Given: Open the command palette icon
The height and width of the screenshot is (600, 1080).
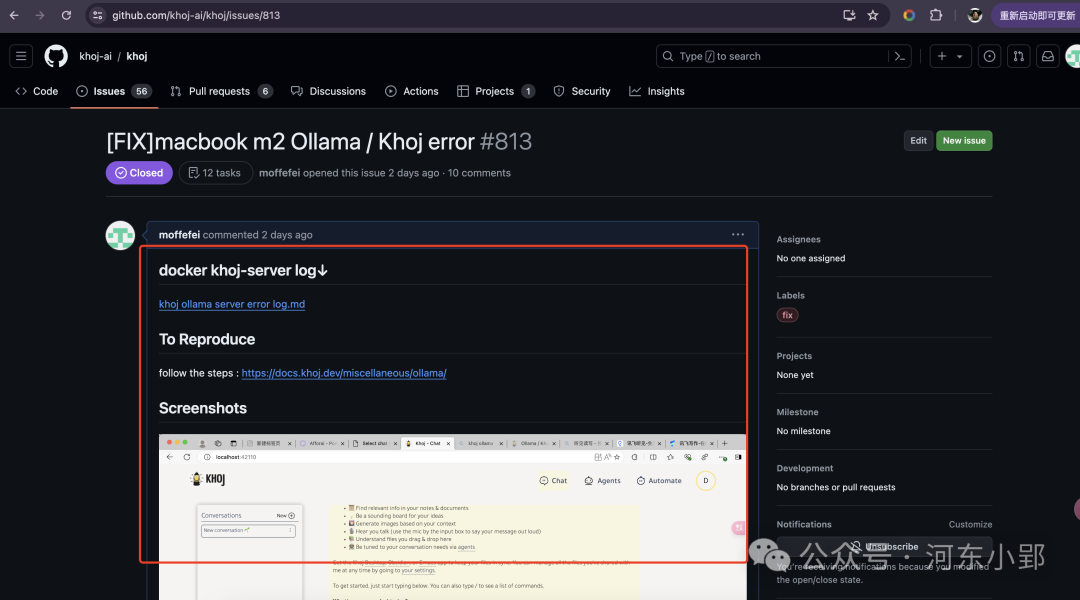Looking at the screenshot, I should (x=900, y=56).
